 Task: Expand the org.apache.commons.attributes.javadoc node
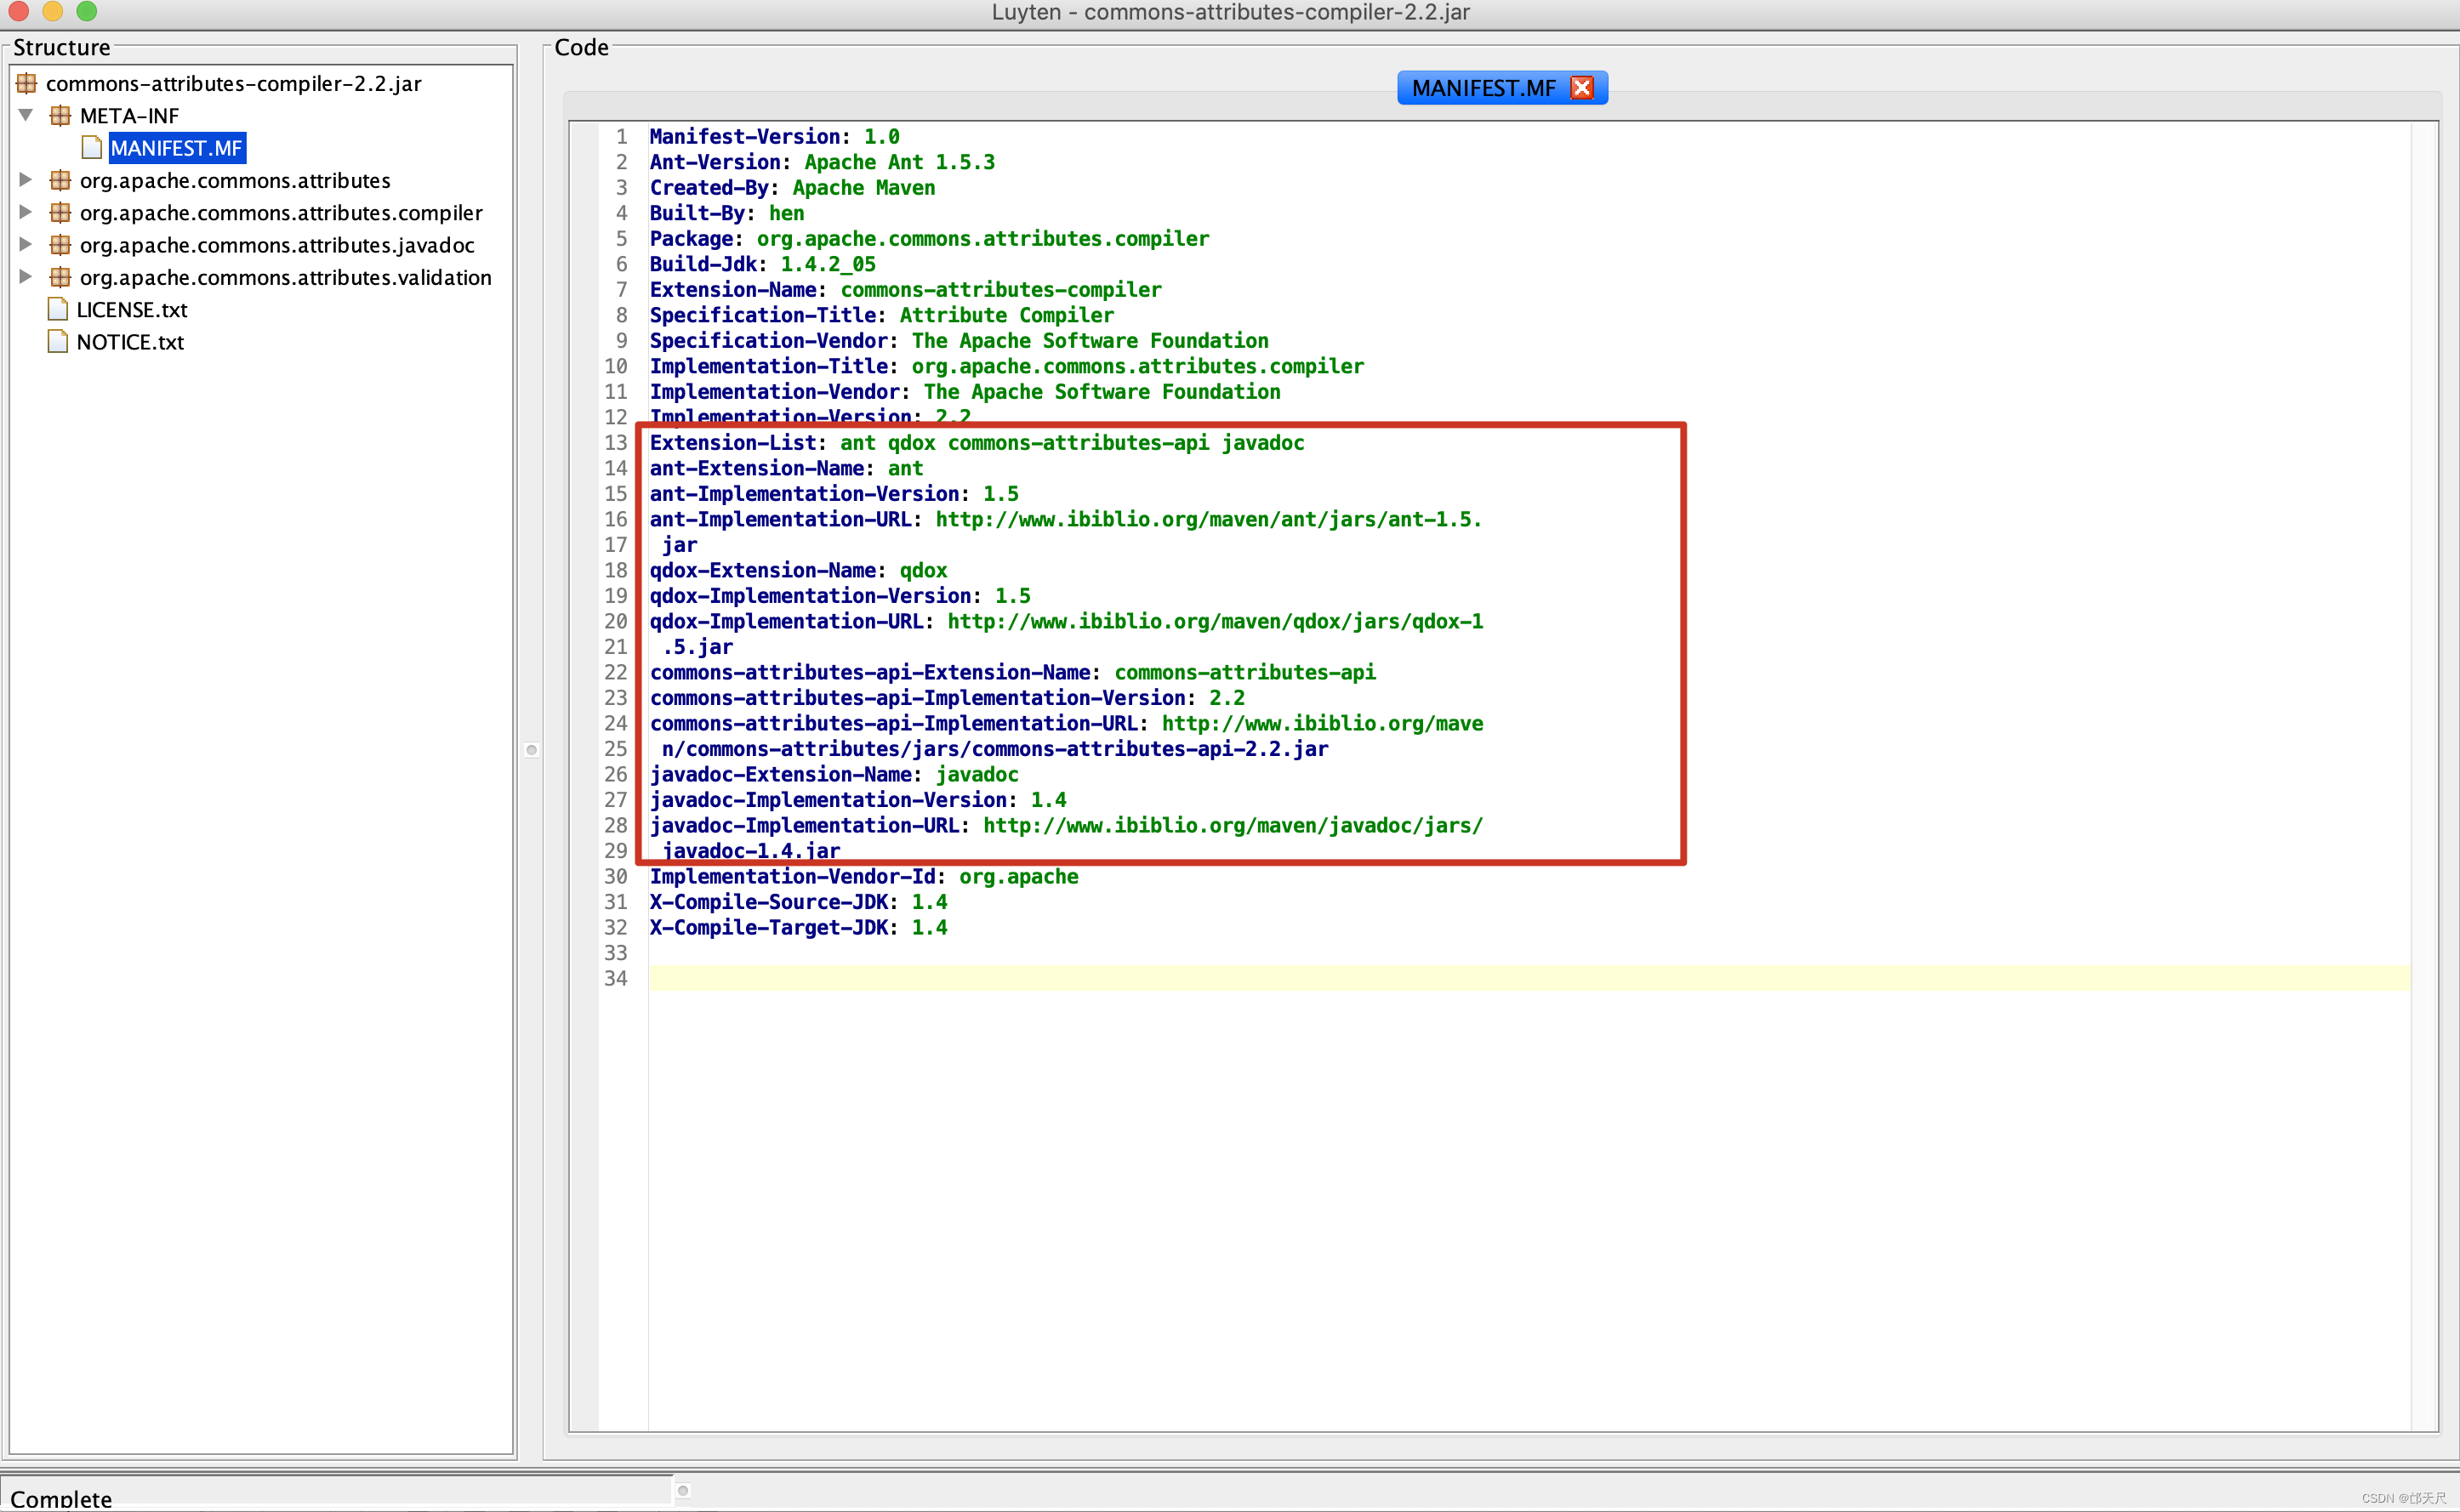[x=26, y=245]
